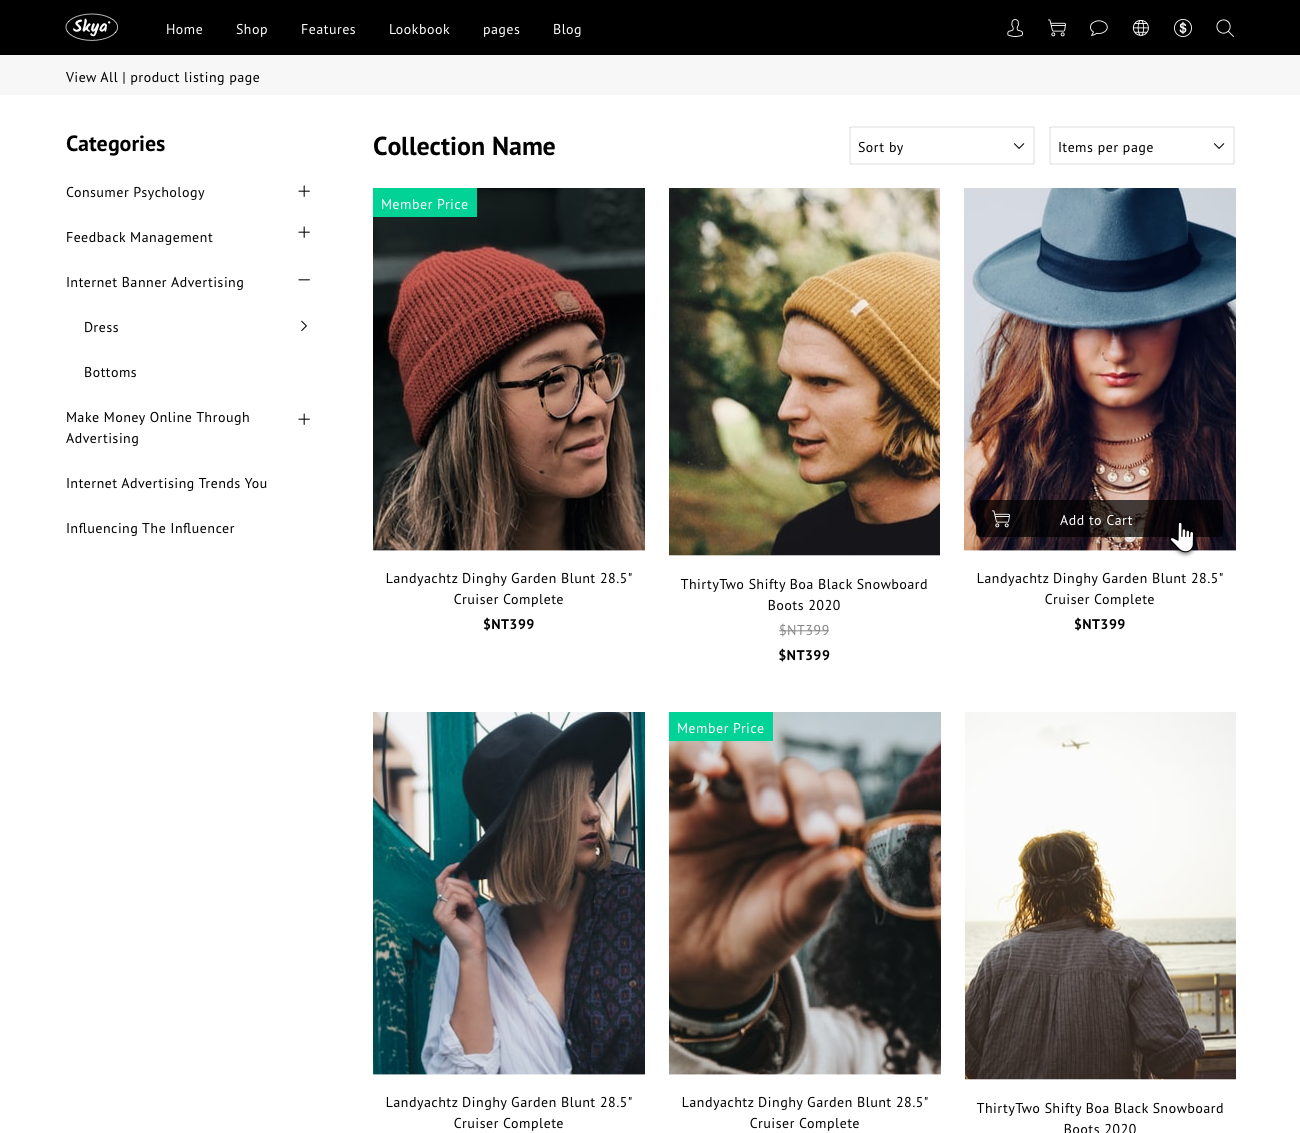1300x1133 pixels.
Task: Select the Dress subcategory
Action: (x=101, y=327)
